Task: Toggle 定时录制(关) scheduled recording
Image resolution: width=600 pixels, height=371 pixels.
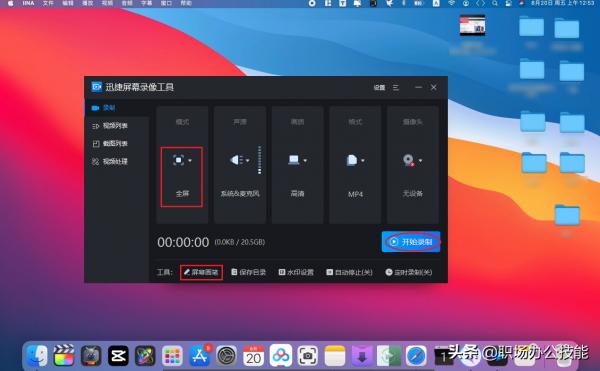Action: pyautogui.click(x=409, y=272)
